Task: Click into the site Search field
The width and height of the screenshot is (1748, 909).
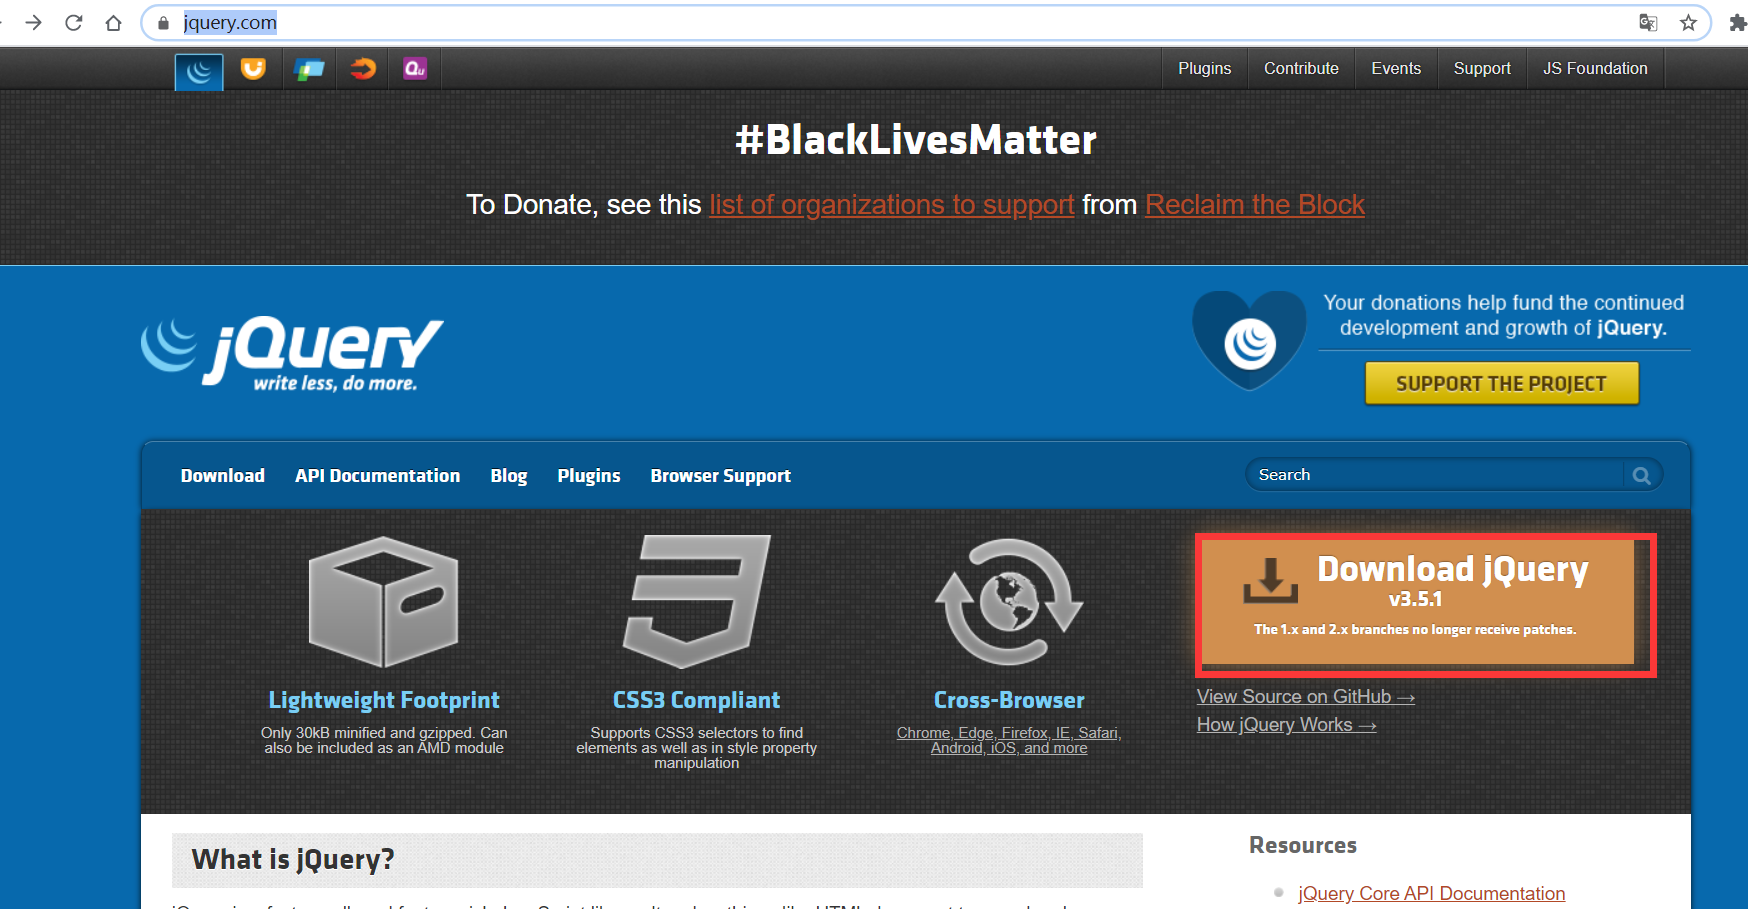Action: click(x=1434, y=475)
